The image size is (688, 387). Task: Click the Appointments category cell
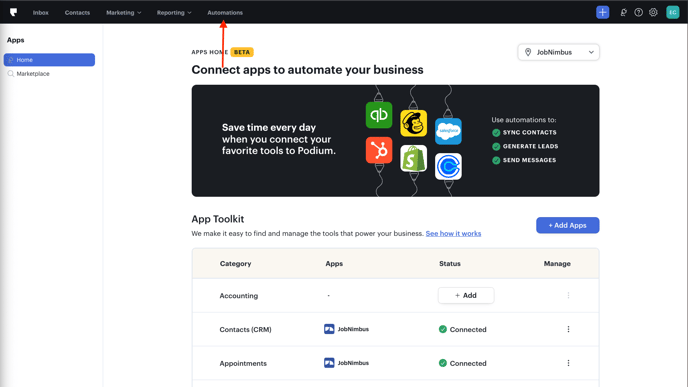243,363
